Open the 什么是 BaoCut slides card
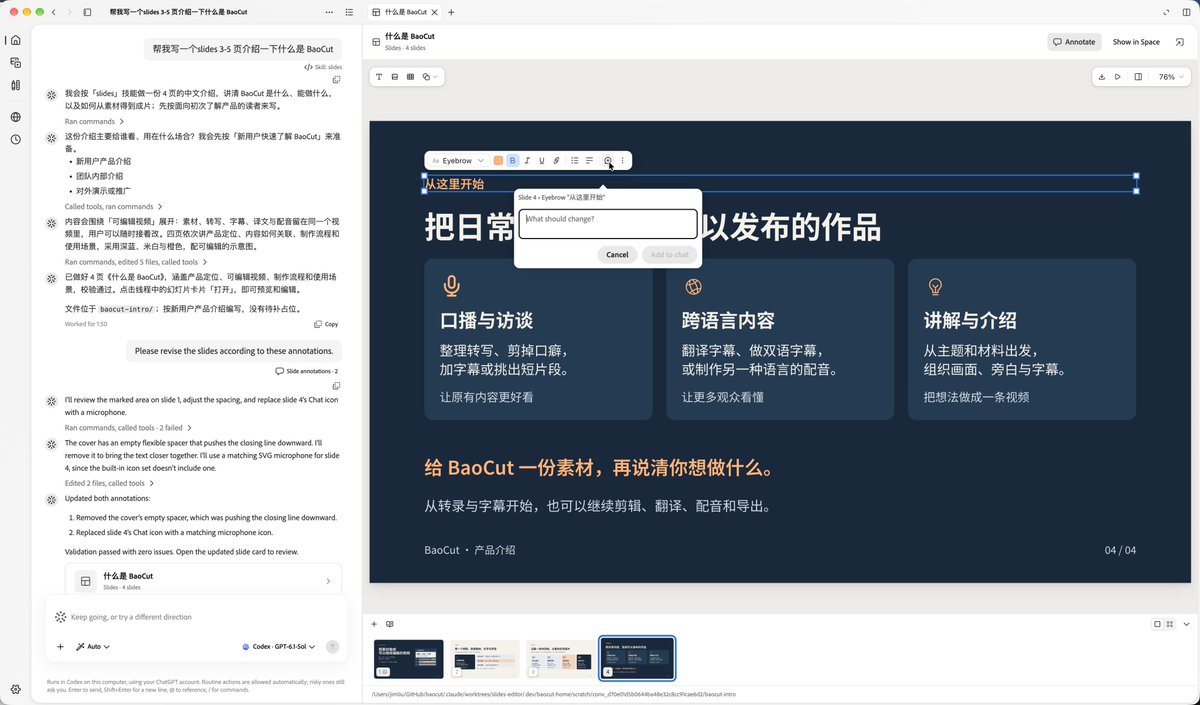Screen dimensions: 1200x705 [x=205, y=581]
